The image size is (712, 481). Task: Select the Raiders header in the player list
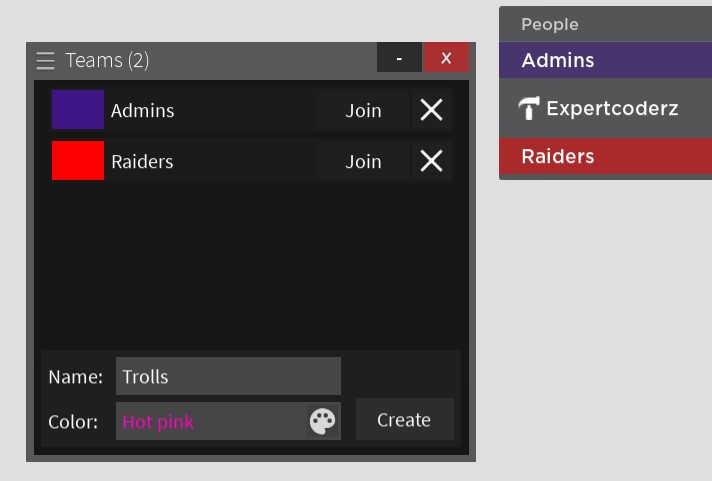(605, 156)
